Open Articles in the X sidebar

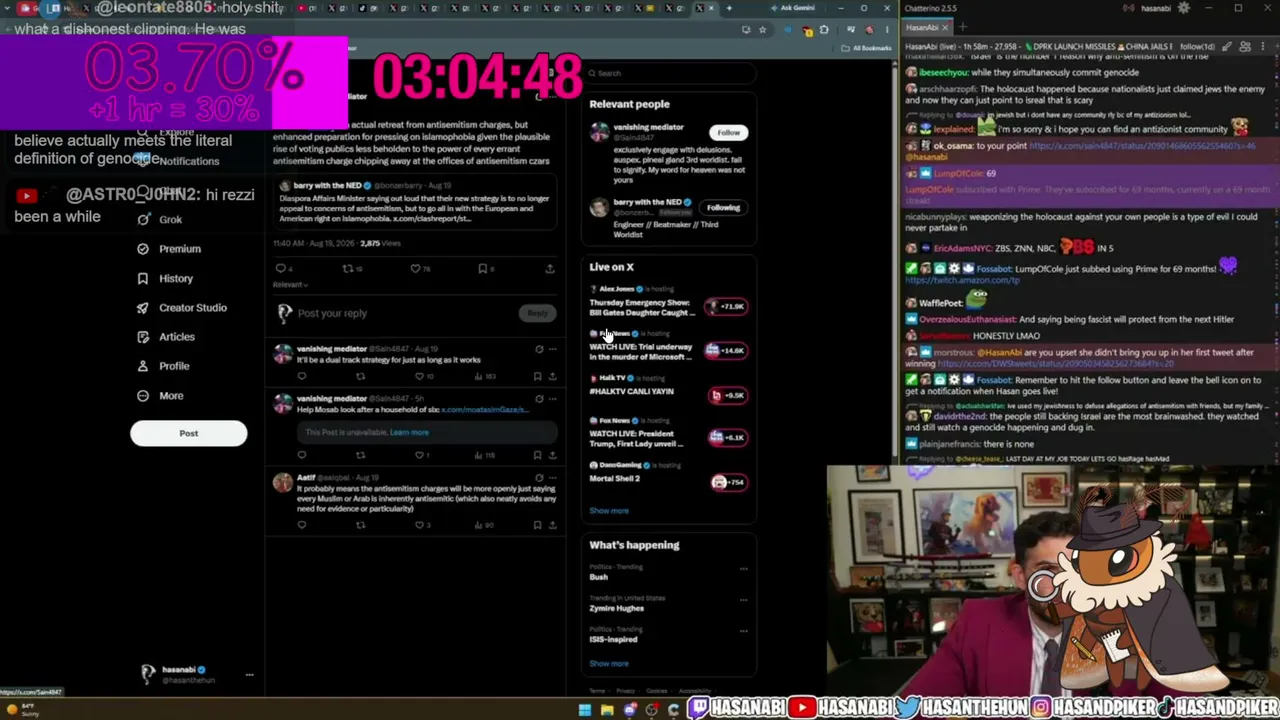(166, 337)
